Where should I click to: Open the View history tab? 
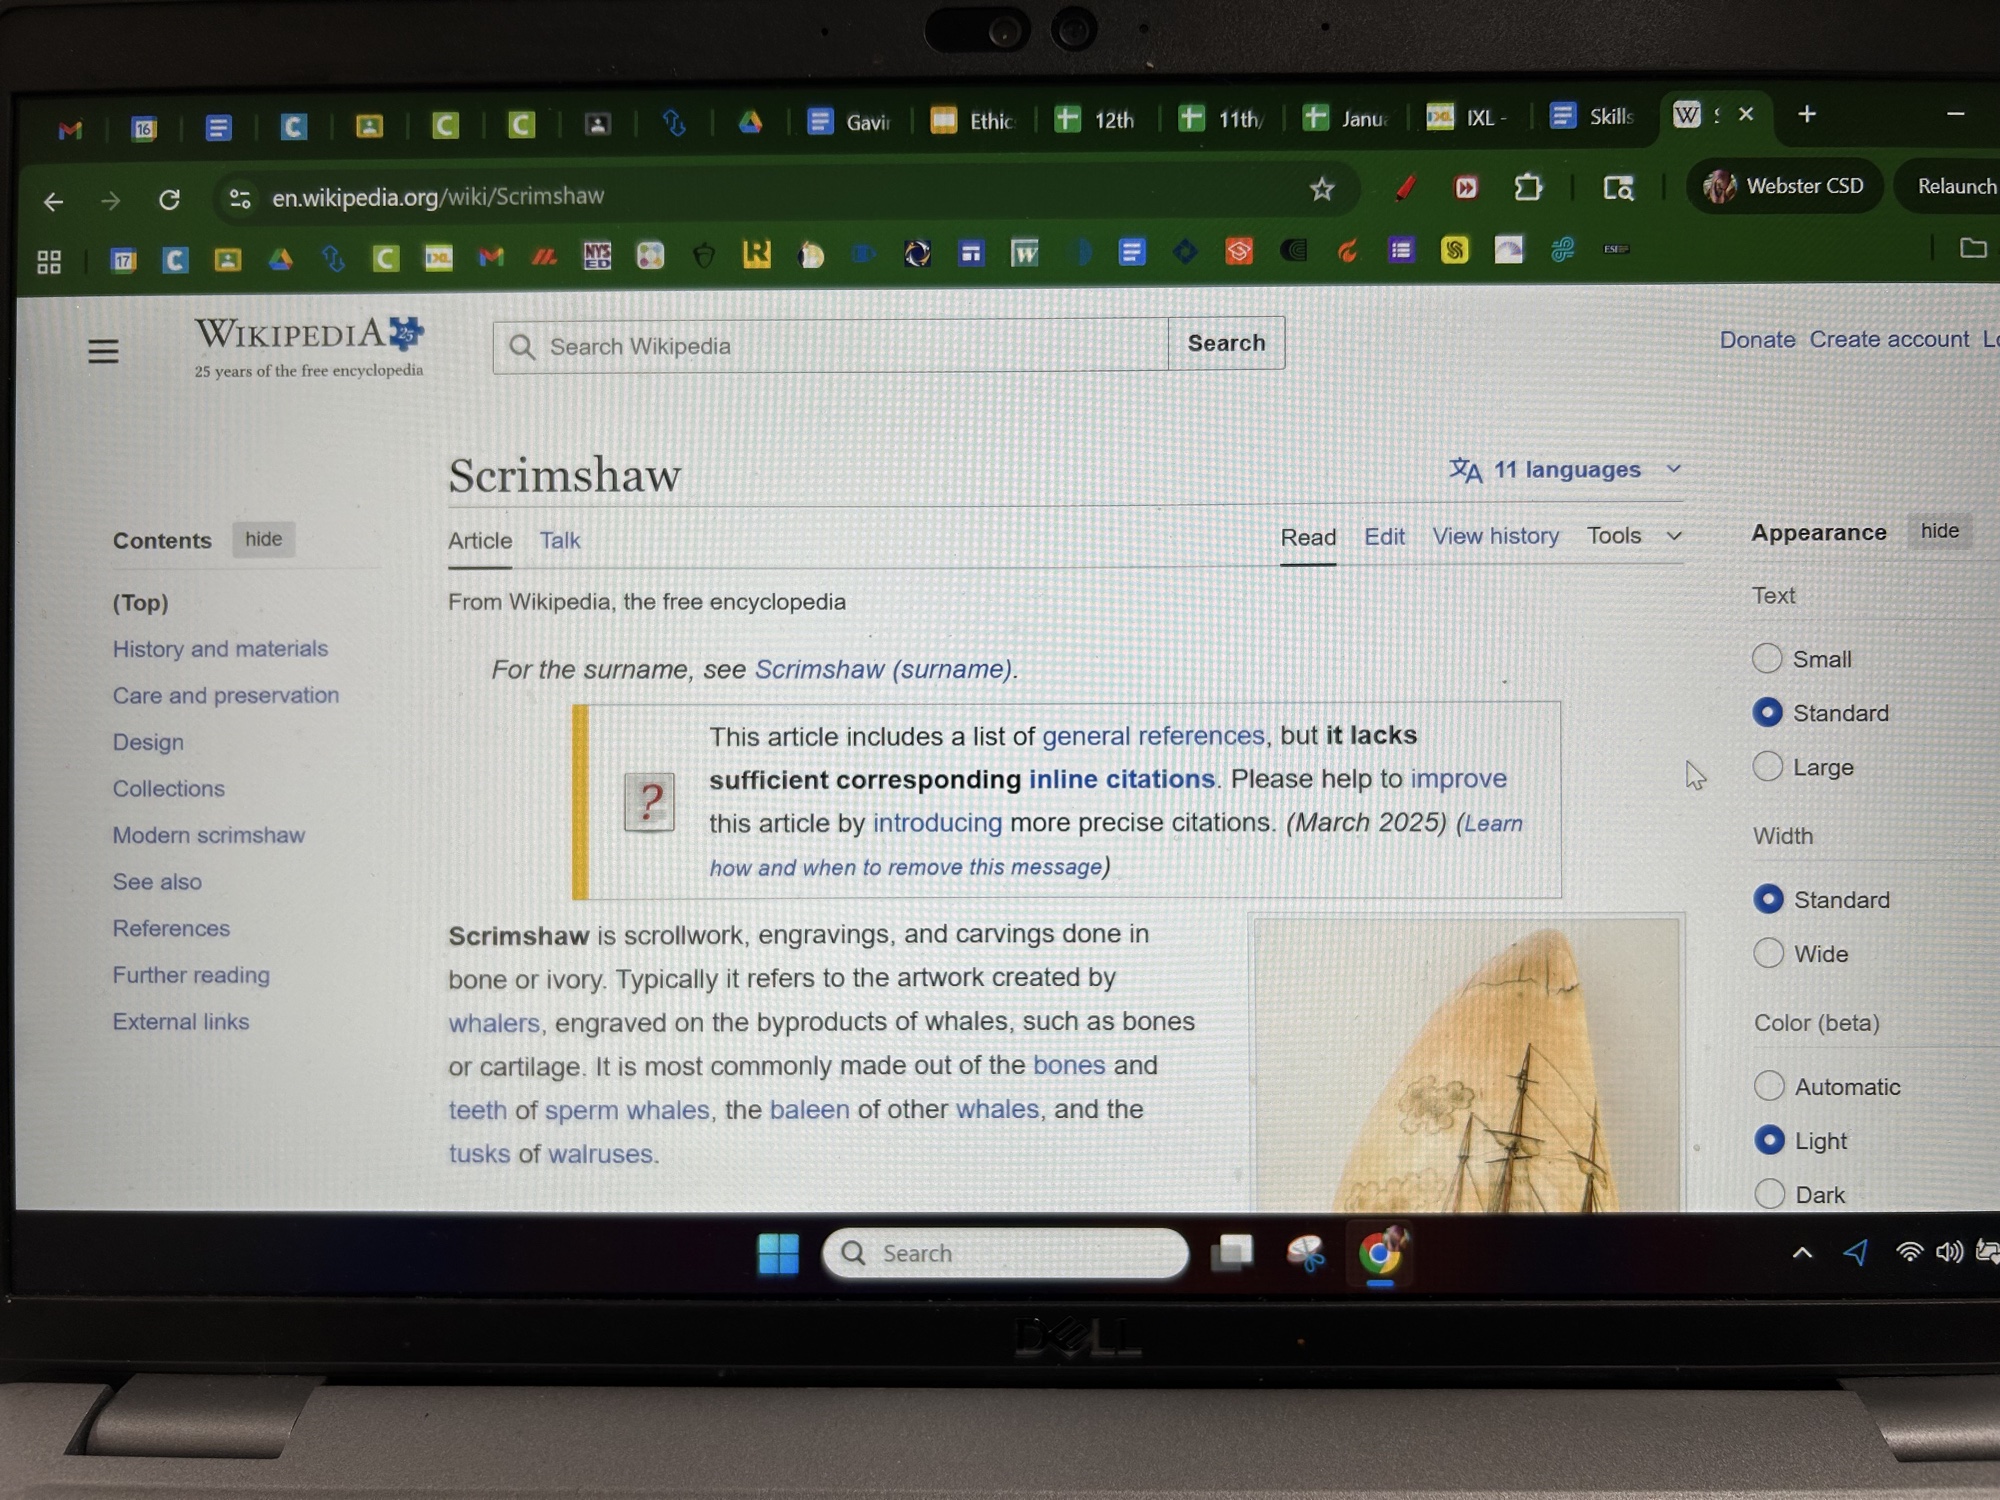(1495, 536)
